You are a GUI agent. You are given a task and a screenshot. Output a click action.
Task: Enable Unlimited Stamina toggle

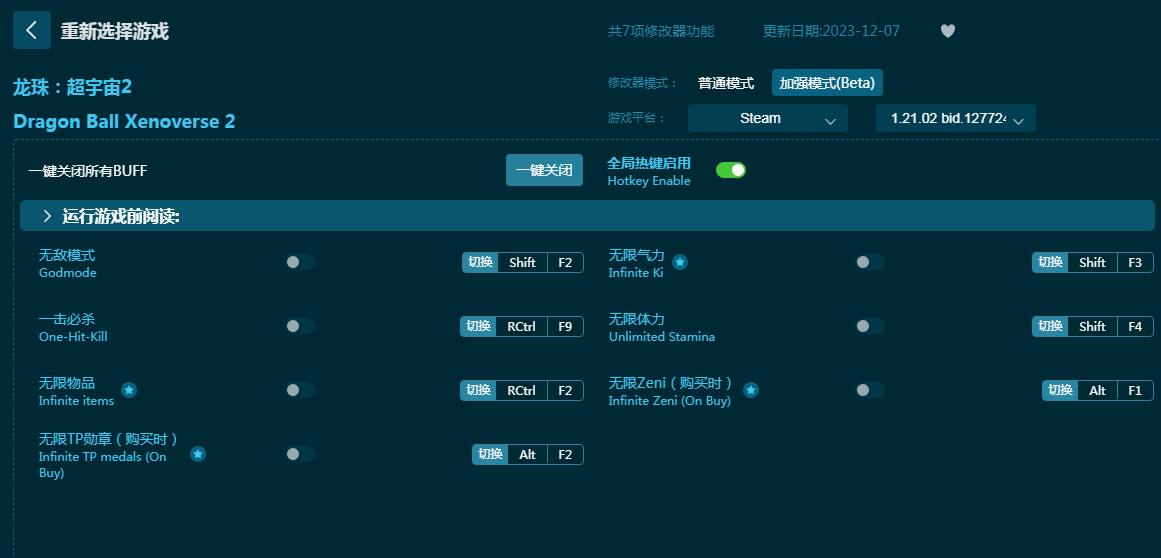coord(870,326)
